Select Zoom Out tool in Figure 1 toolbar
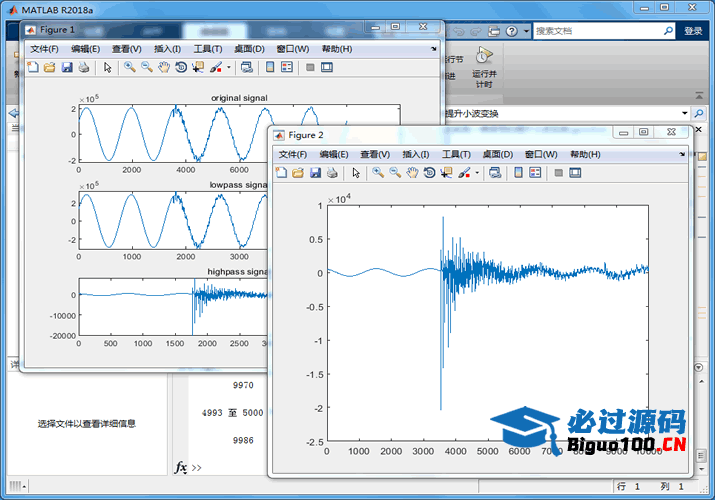This screenshot has width=715, height=500. click(147, 67)
